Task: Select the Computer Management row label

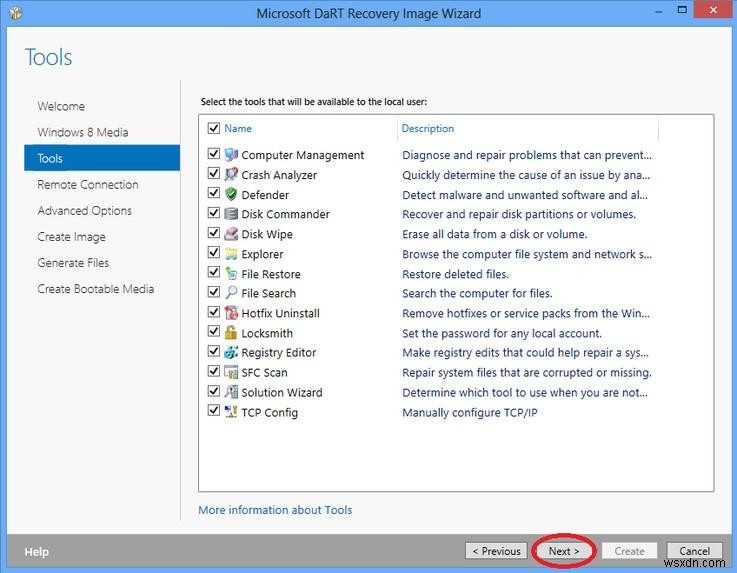Action: point(303,155)
